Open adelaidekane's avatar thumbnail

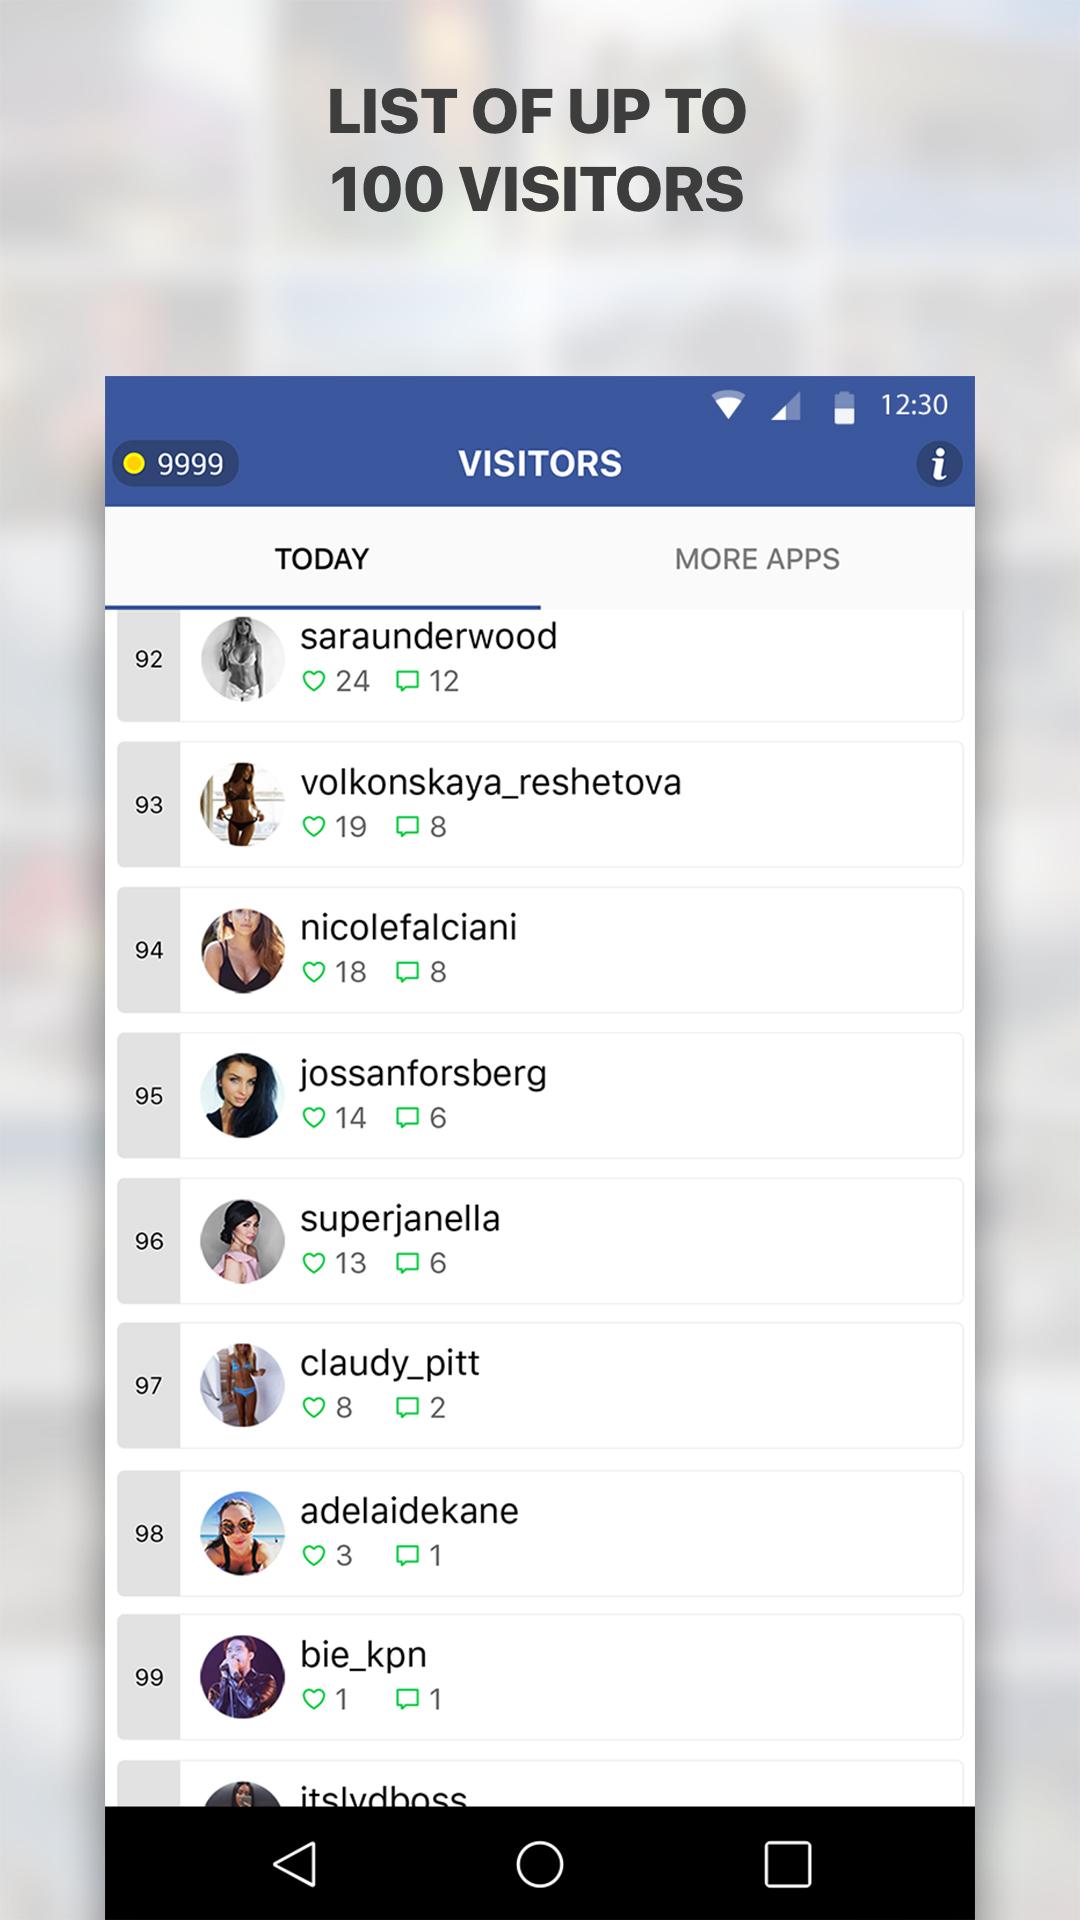(x=242, y=1533)
